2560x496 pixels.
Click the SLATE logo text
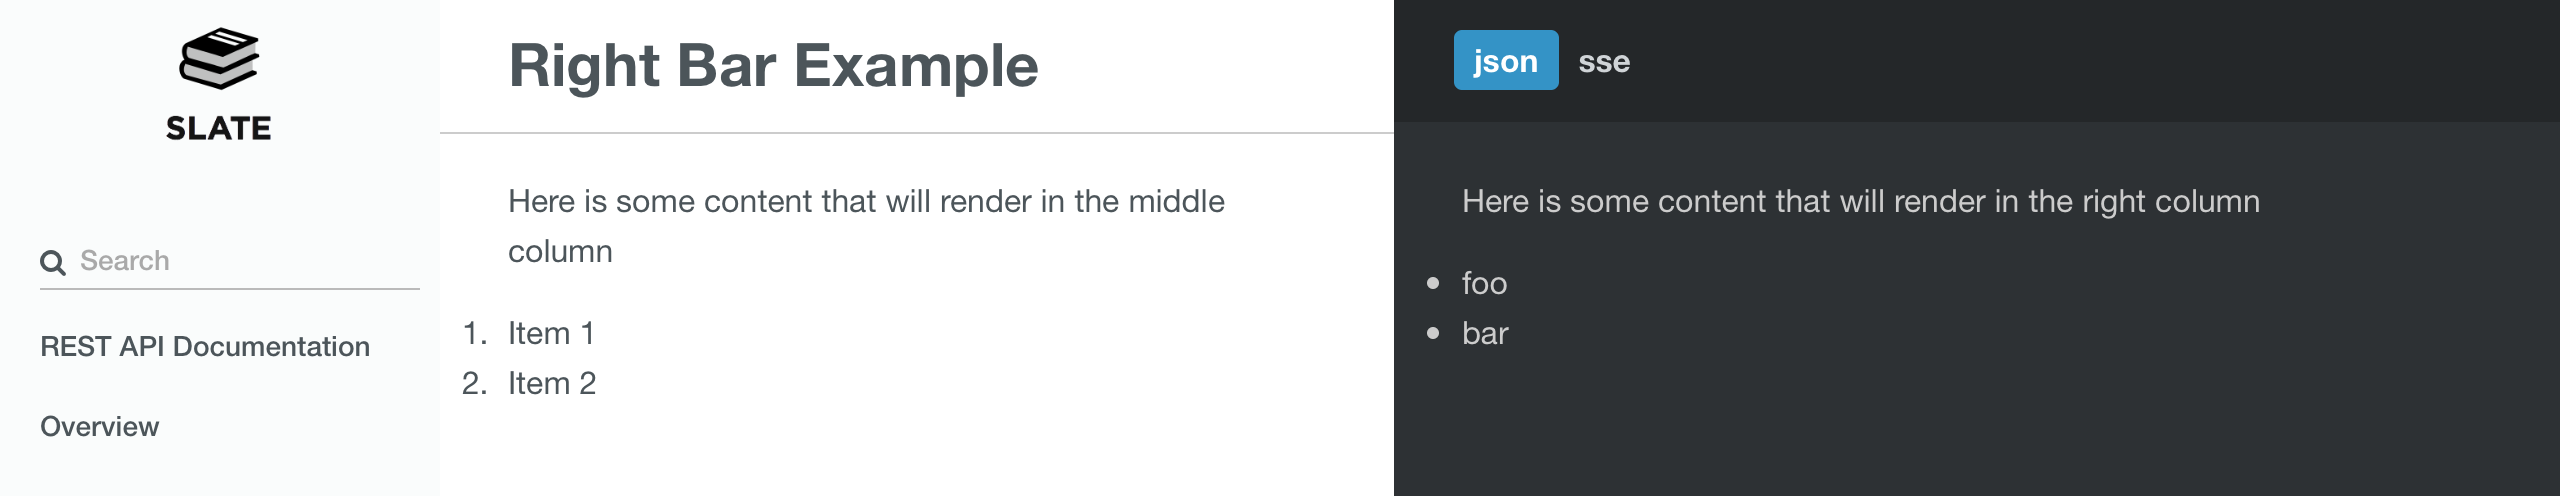[x=219, y=128]
